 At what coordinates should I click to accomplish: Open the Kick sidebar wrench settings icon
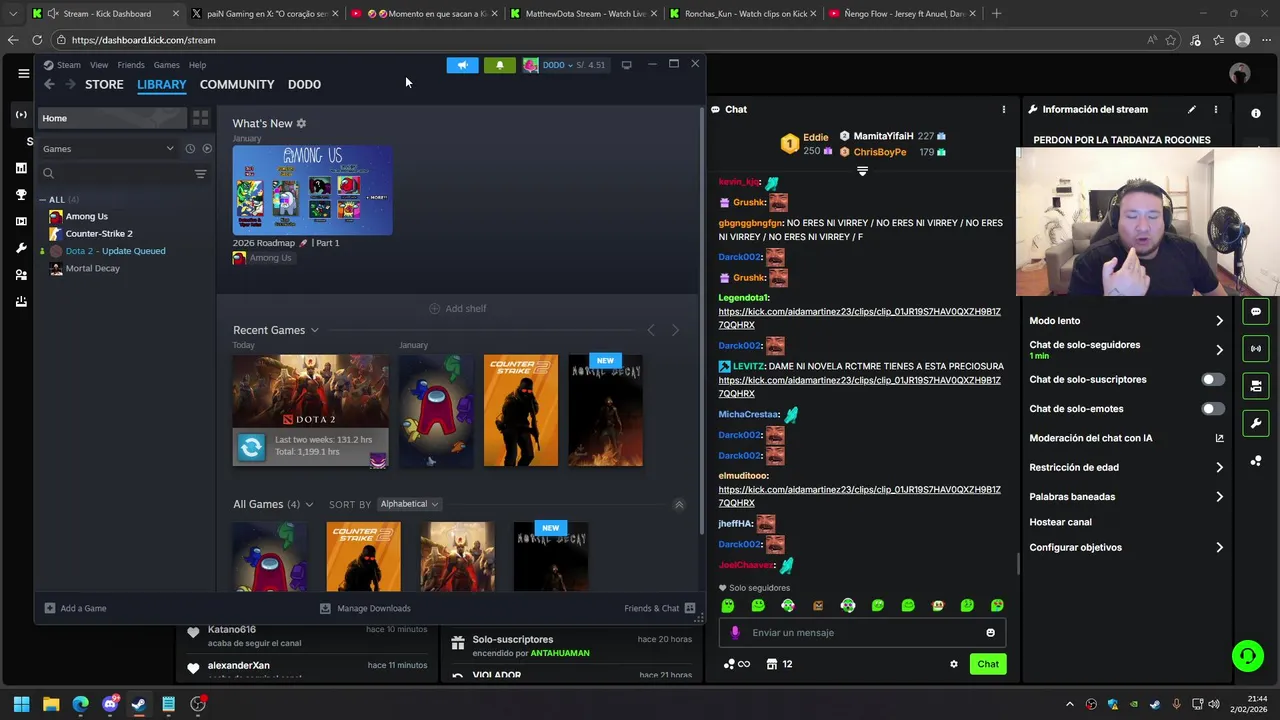coord(21,248)
